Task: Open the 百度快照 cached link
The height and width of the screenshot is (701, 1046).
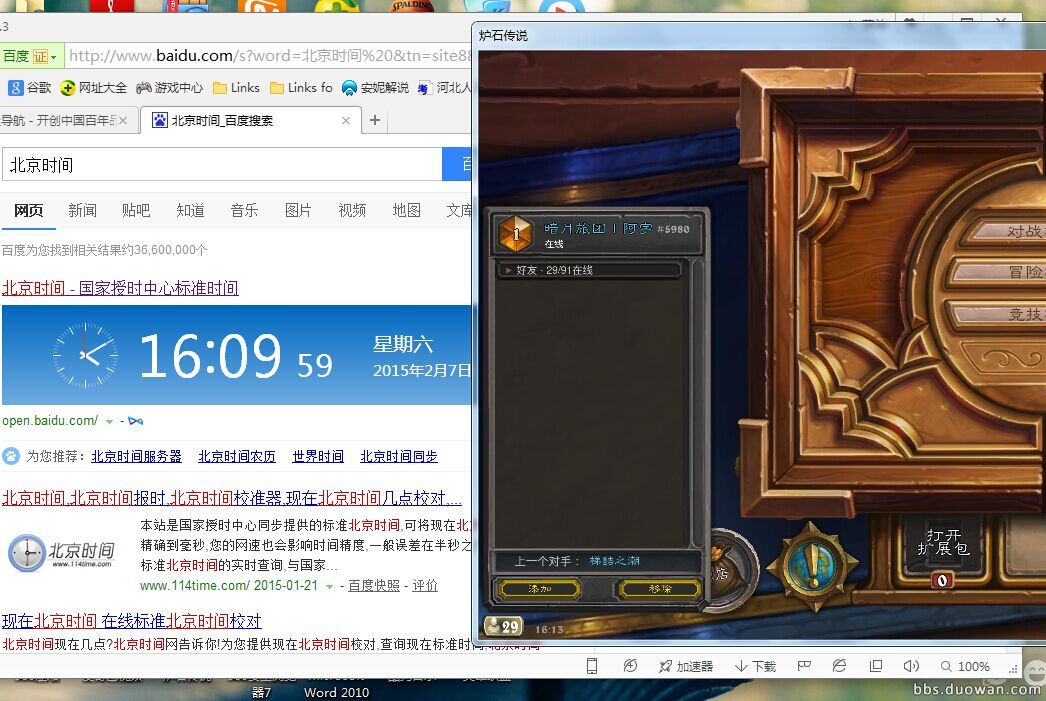Action: click(x=374, y=586)
